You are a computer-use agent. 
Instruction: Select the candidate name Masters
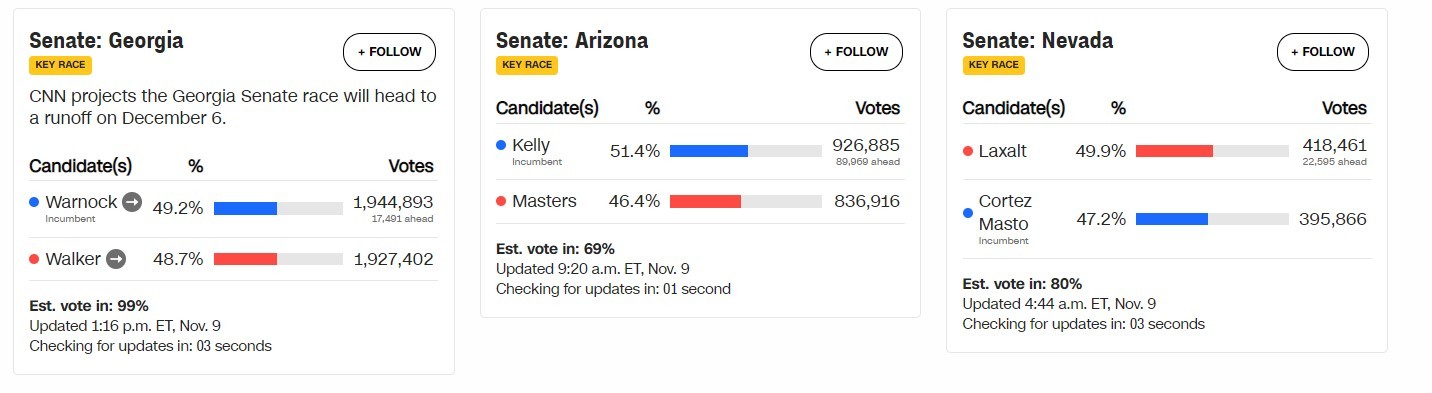[544, 201]
